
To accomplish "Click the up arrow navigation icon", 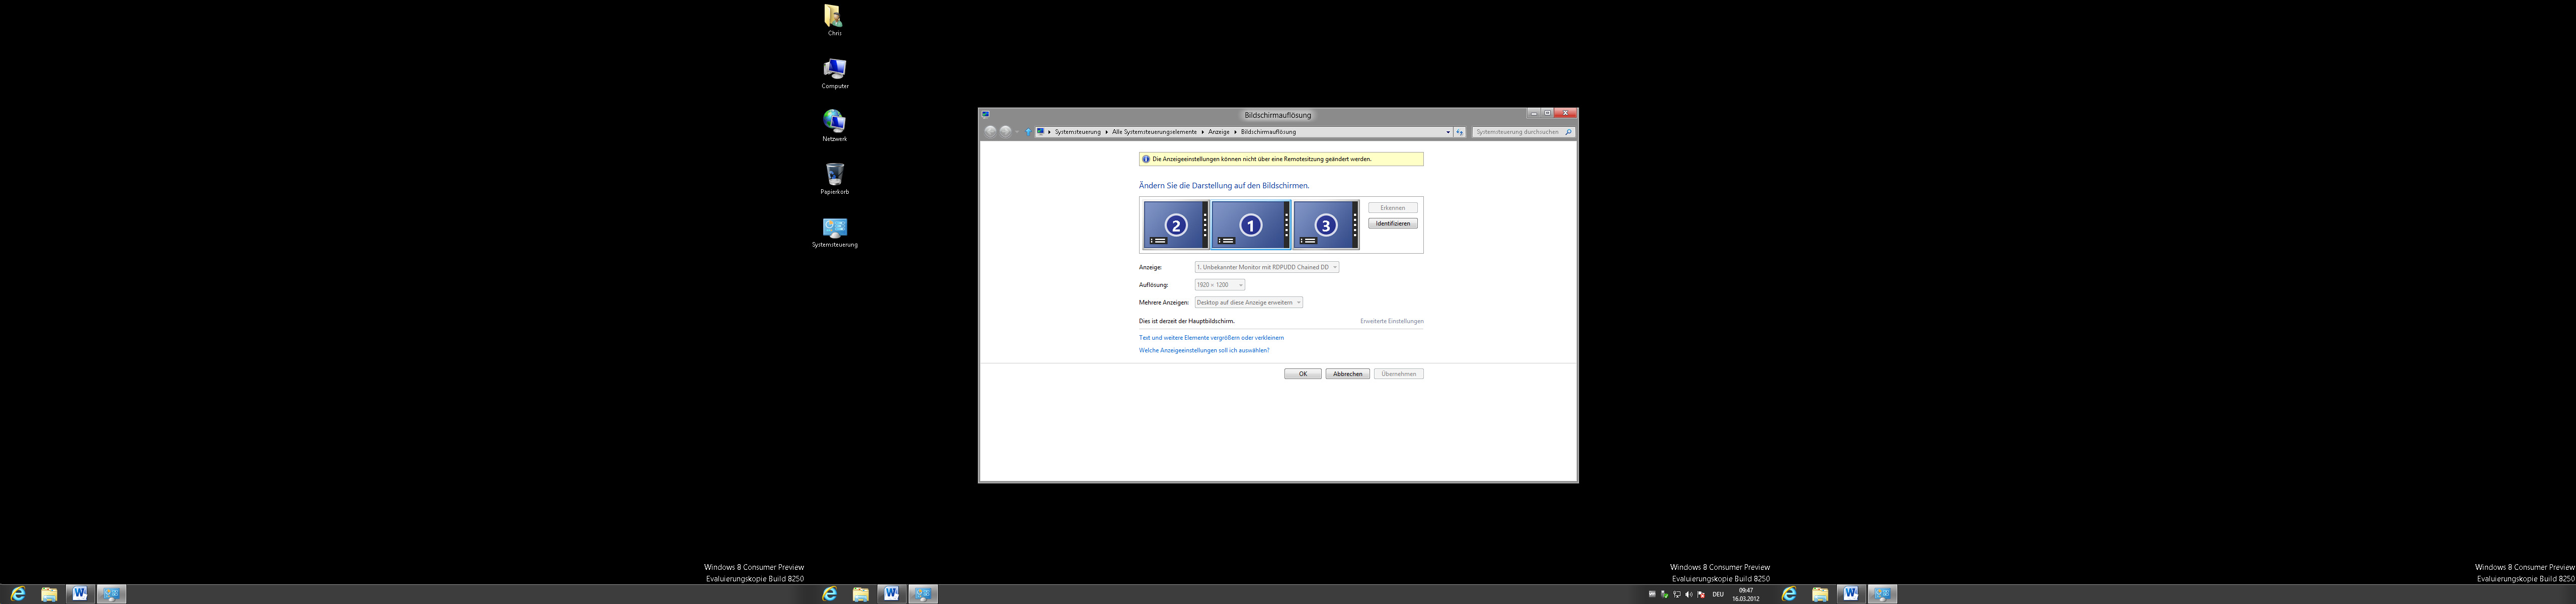I will [x=1027, y=132].
